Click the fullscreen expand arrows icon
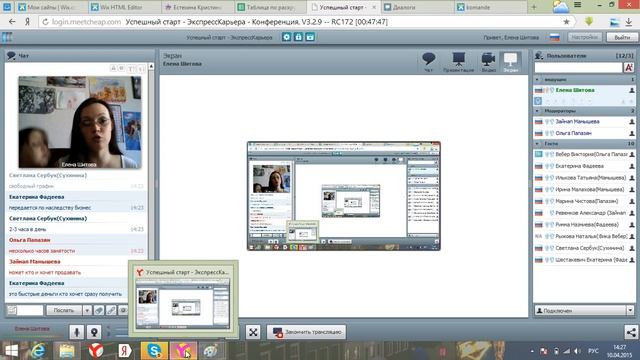The height and width of the screenshot is (360, 640). click(x=253, y=332)
